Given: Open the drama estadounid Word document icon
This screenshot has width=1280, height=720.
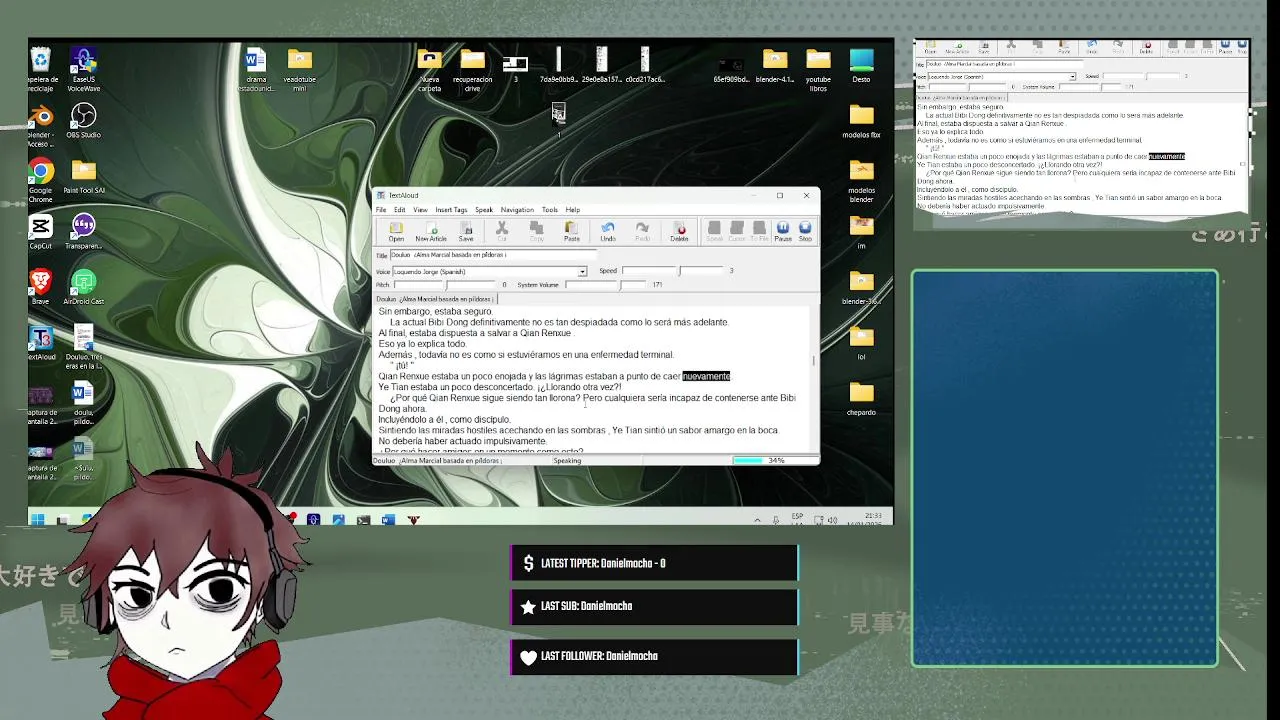Looking at the screenshot, I should pyautogui.click(x=256, y=70).
